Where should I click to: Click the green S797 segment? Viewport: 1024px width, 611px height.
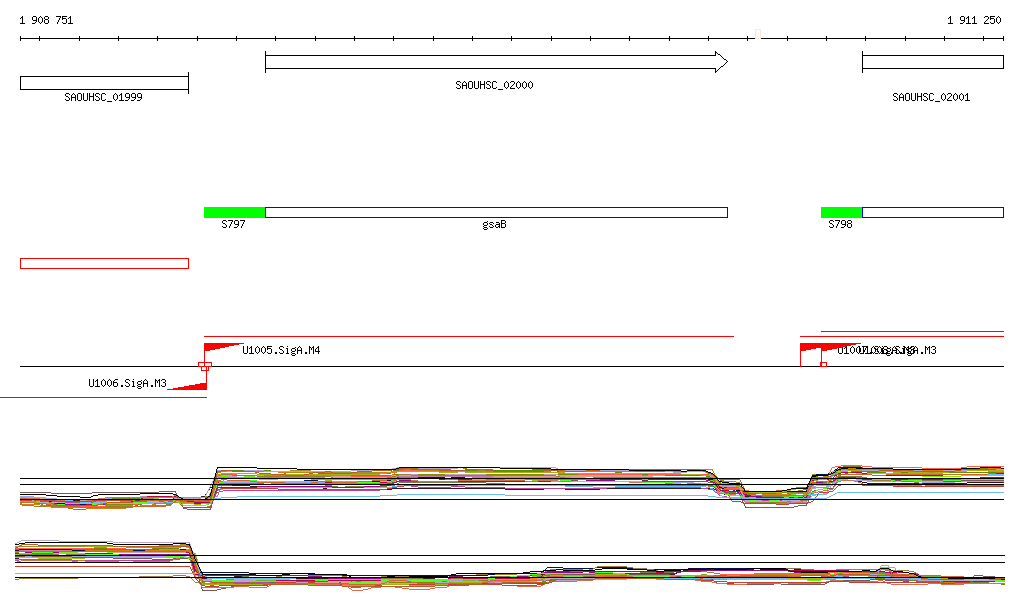[234, 212]
